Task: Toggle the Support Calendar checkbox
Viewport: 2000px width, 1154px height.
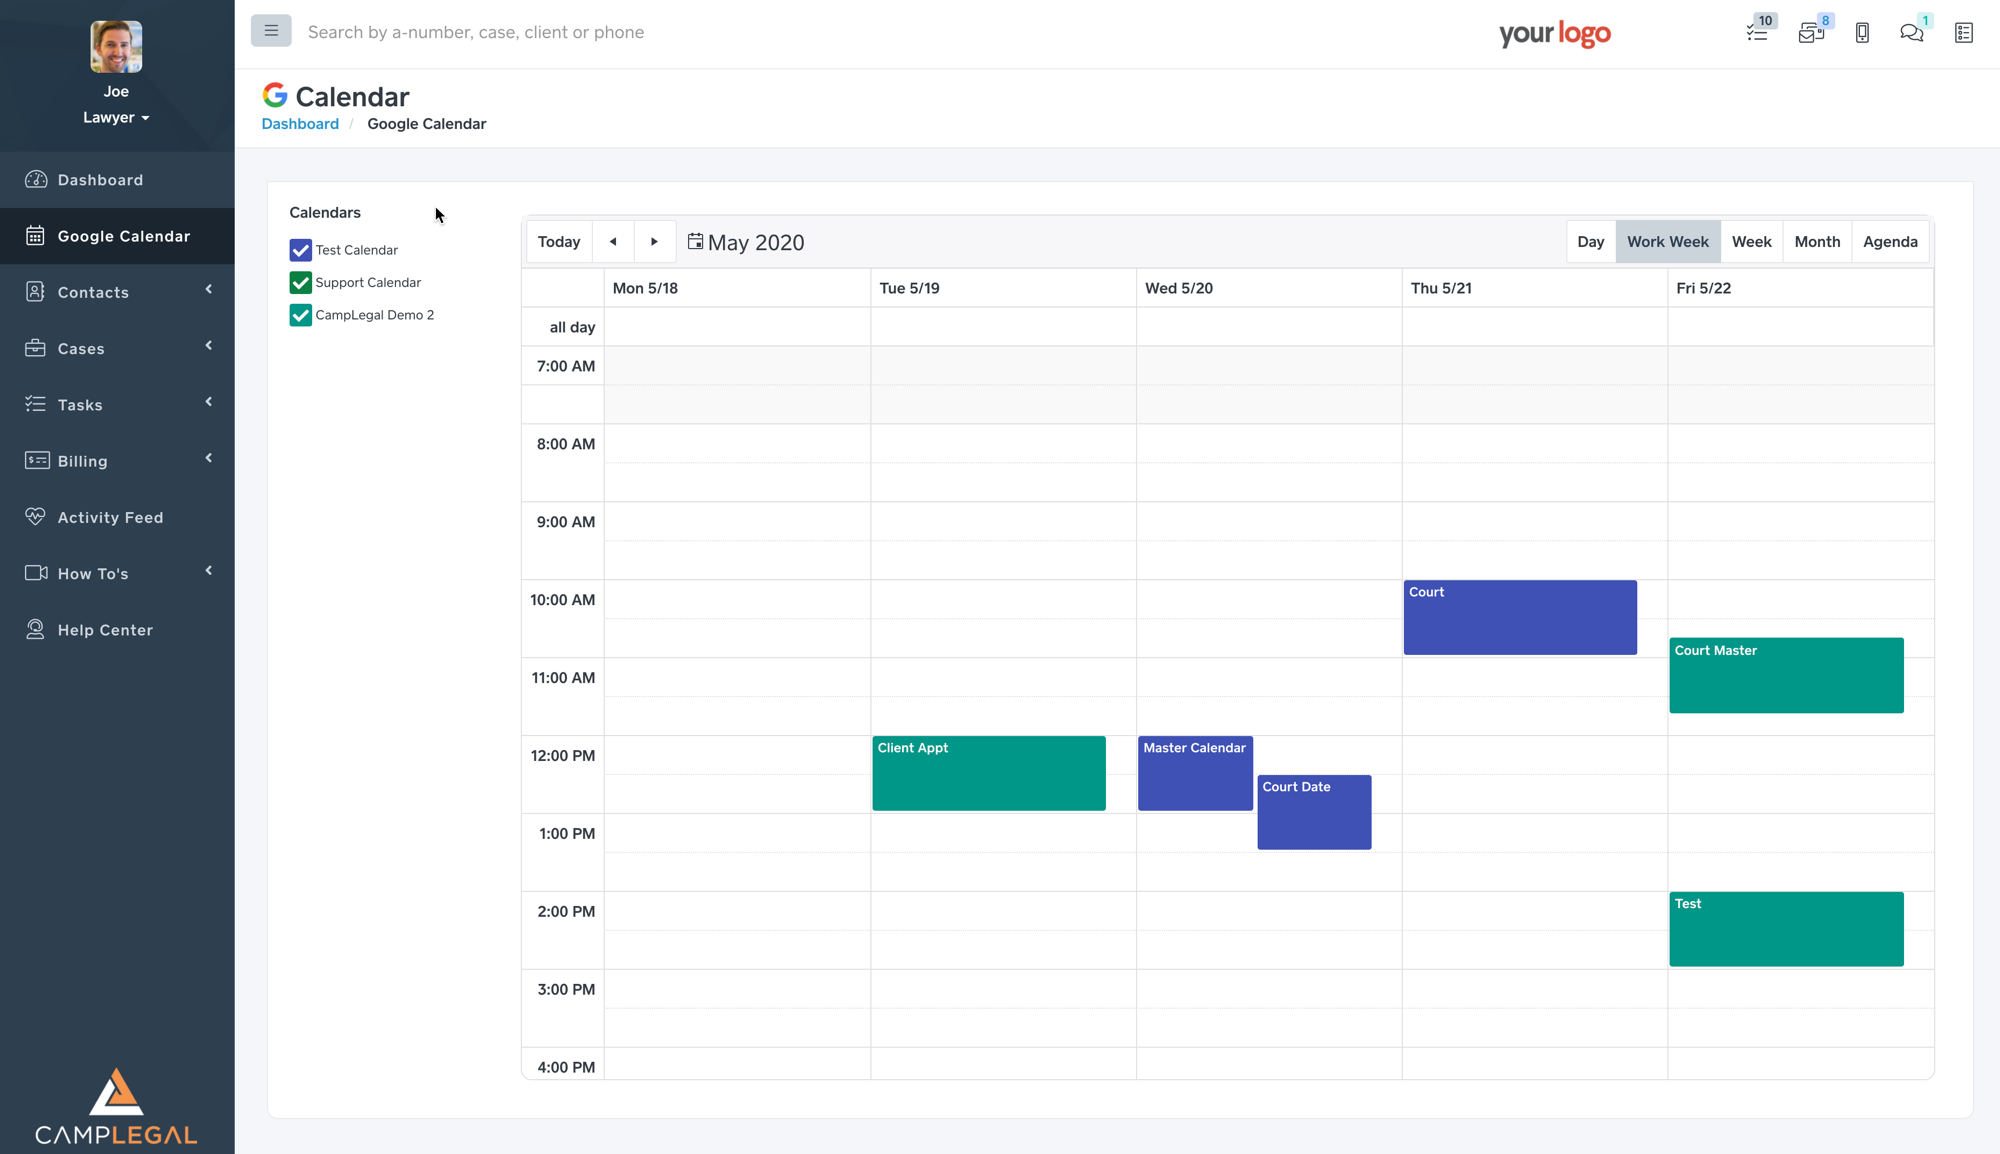Action: 300,282
